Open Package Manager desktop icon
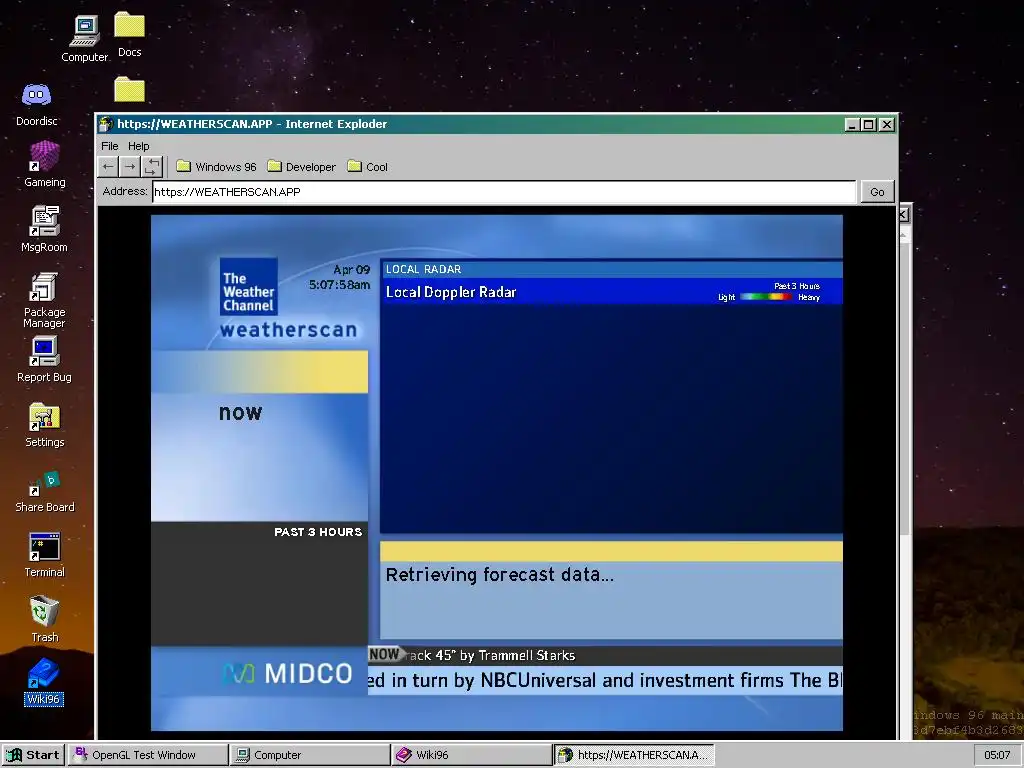This screenshot has width=1024, height=768. pos(44,299)
